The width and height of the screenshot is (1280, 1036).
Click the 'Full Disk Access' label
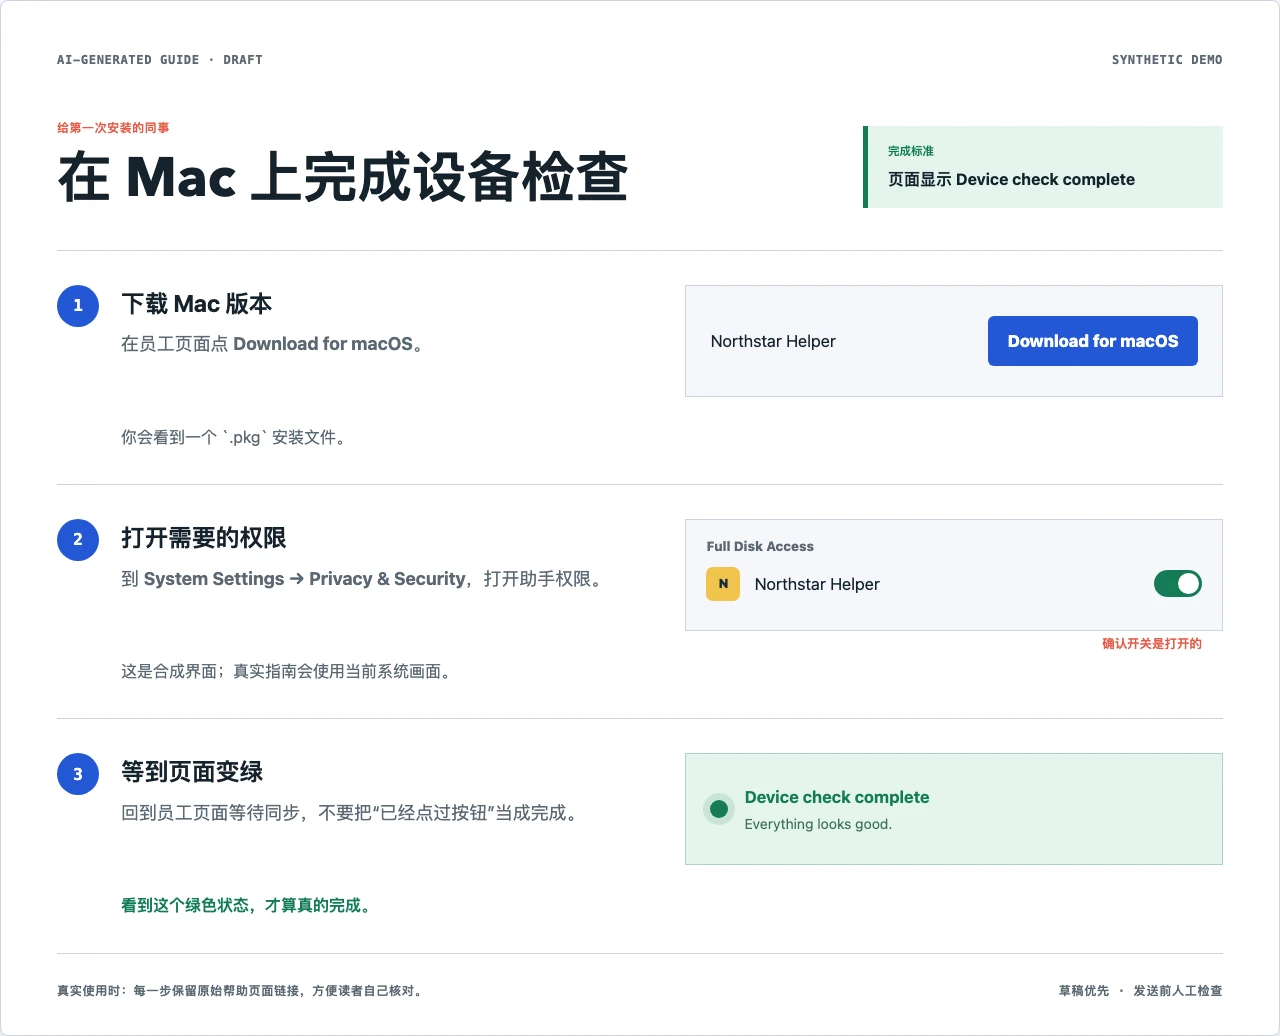760,546
